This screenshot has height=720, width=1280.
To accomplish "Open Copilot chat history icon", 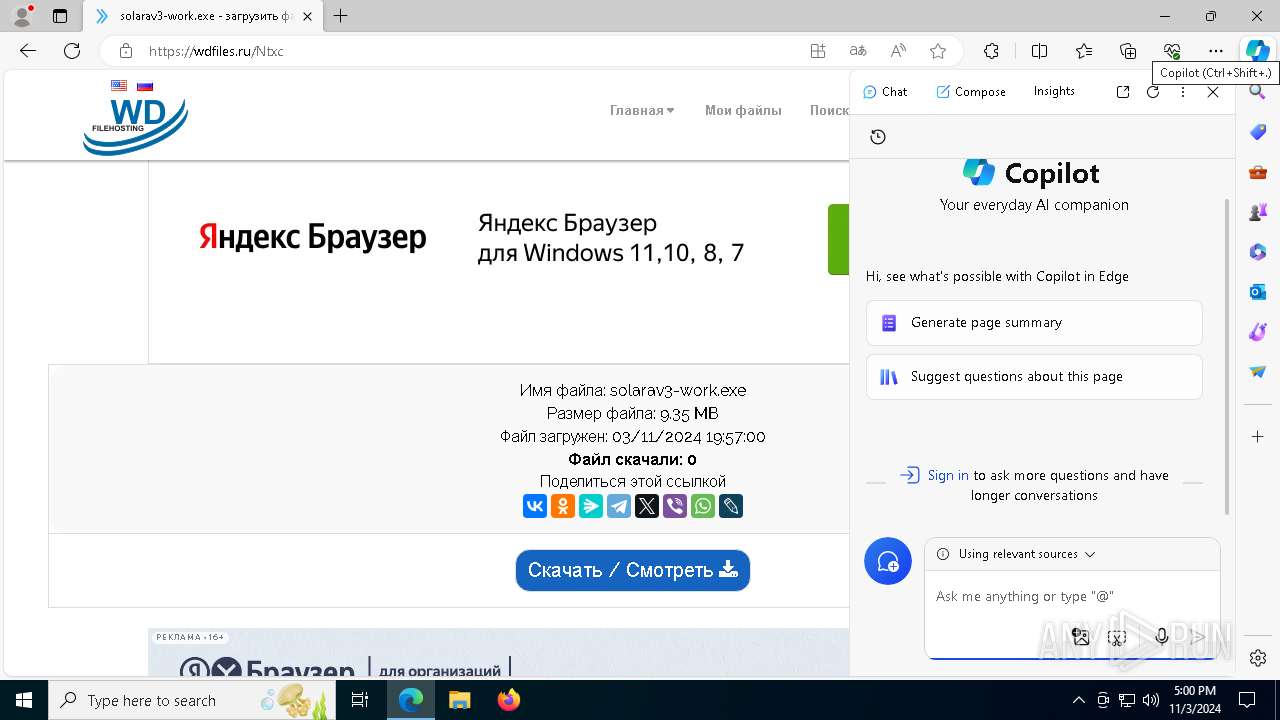I will (x=878, y=137).
